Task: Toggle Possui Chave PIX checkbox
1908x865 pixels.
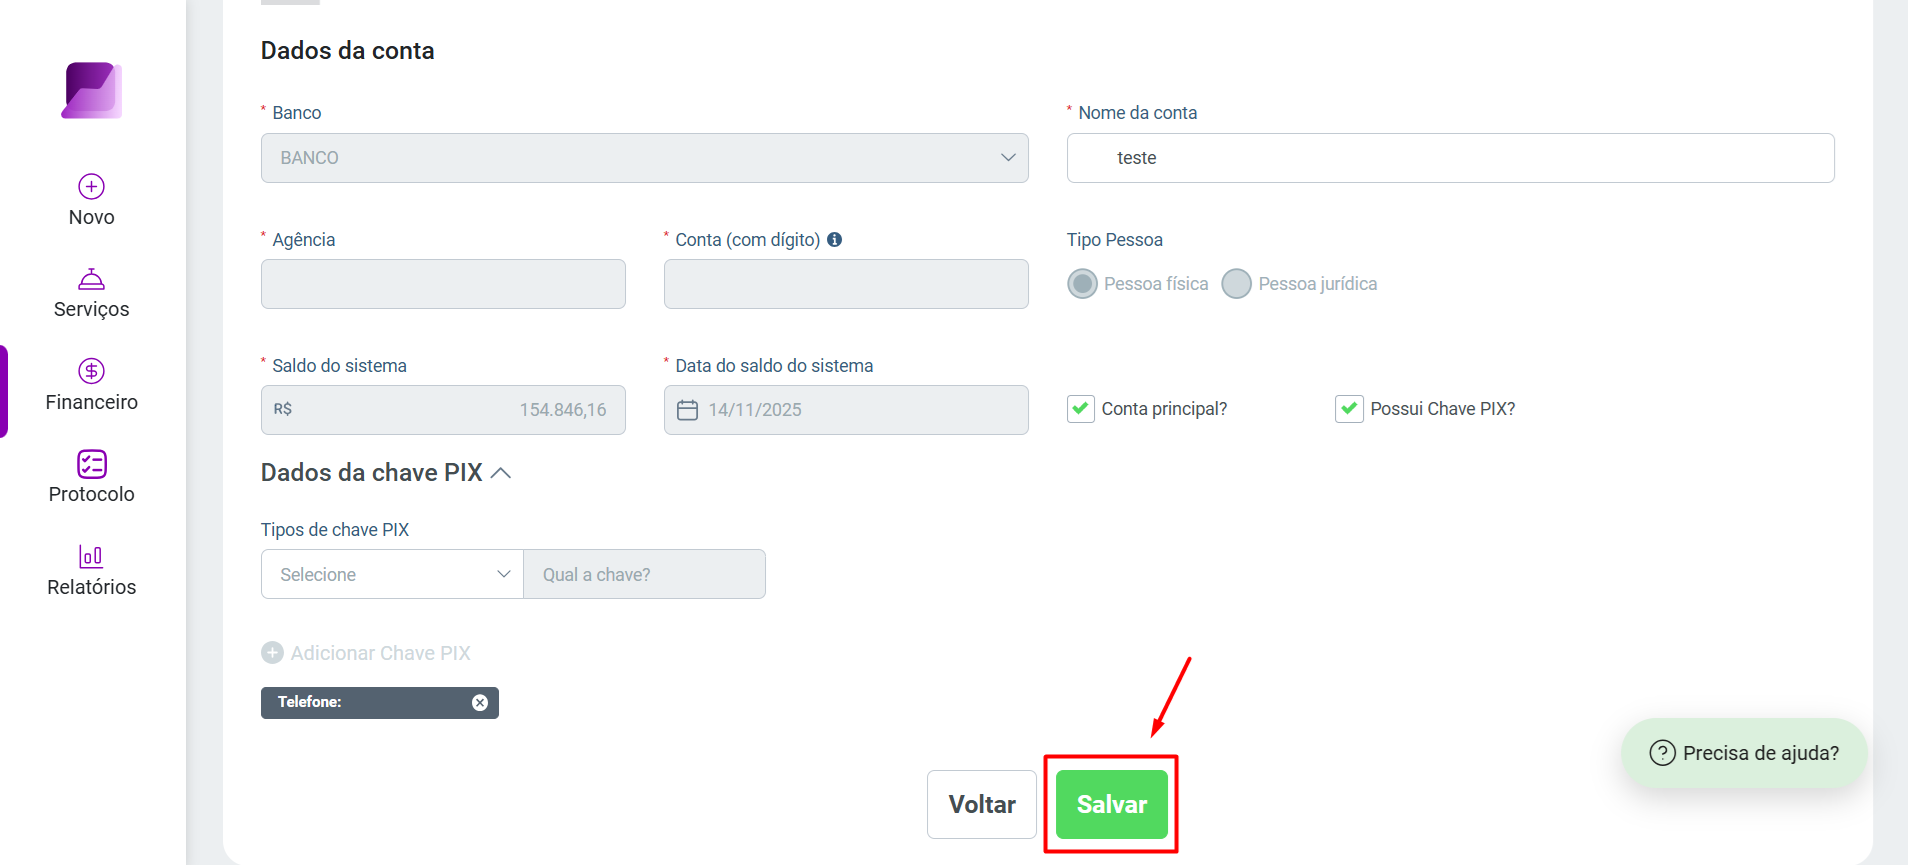Action: tap(1349, 409)
